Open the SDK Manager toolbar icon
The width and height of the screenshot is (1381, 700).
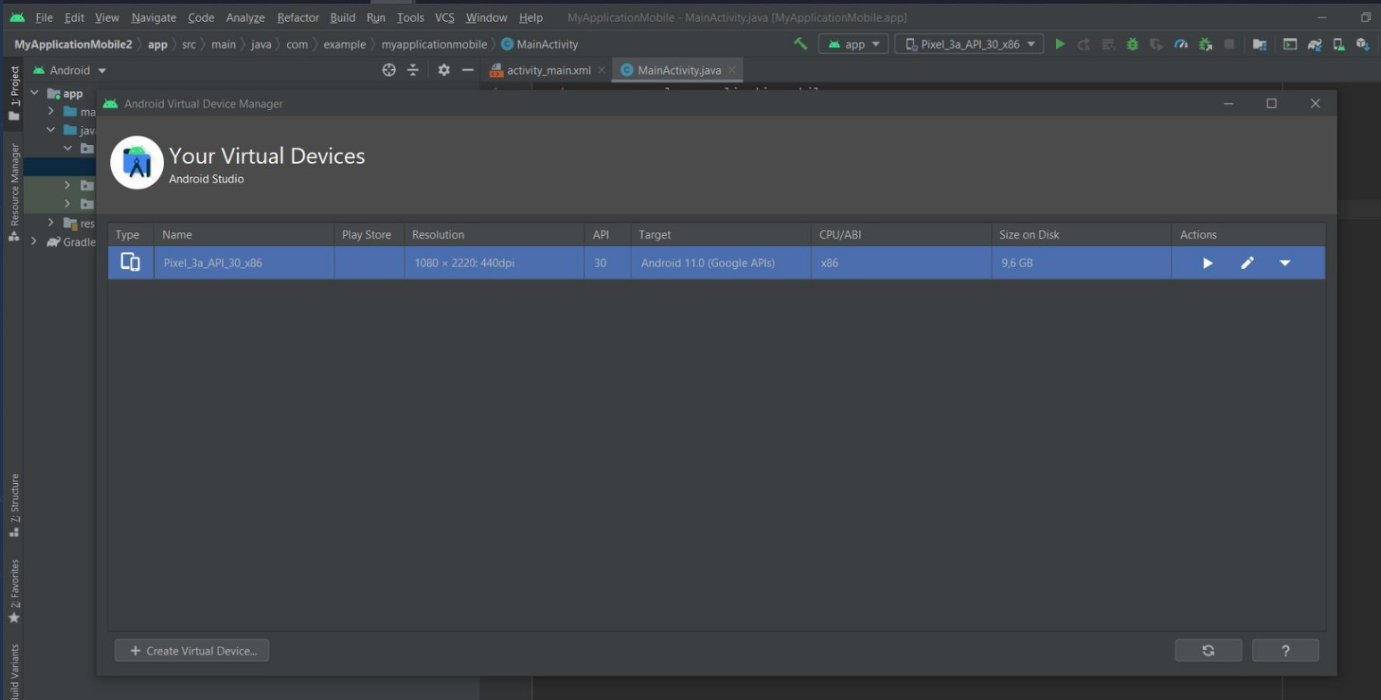click(x=1362, y=44)
